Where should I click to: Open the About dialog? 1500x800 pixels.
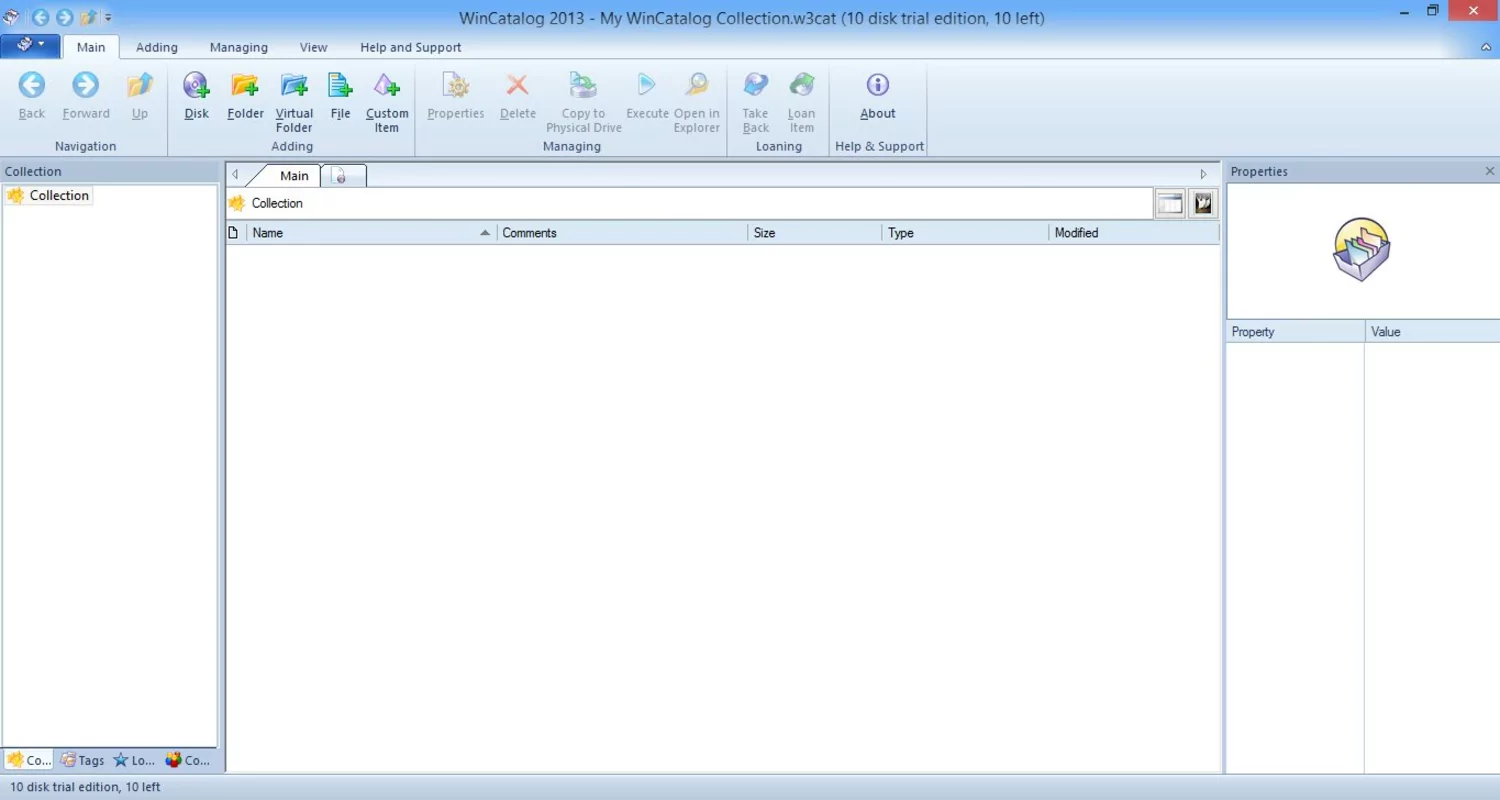(877, 97)
